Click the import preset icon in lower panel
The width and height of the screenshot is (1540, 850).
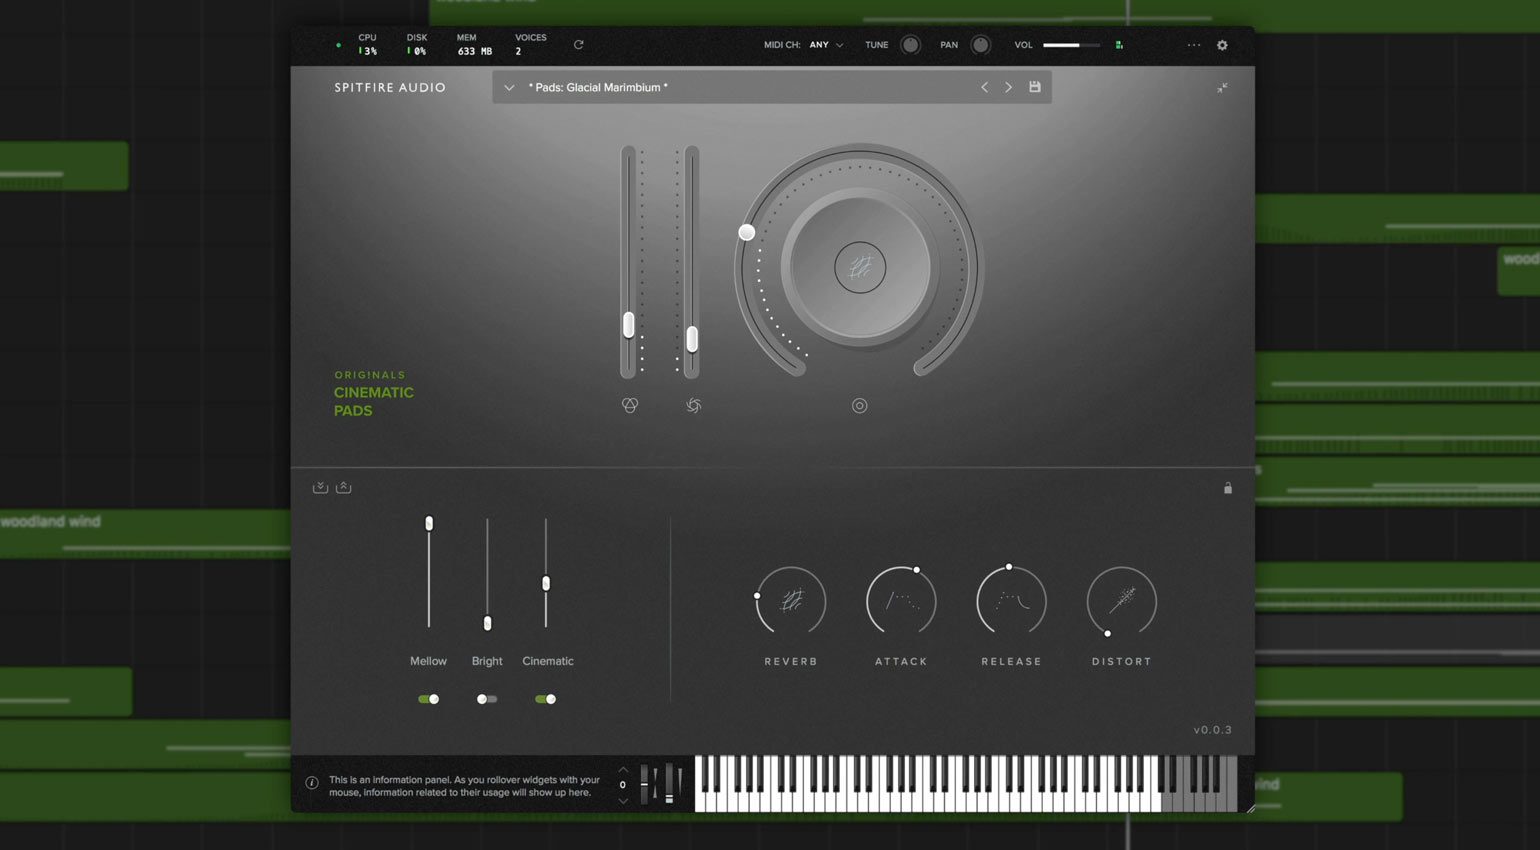pos(320,487)
